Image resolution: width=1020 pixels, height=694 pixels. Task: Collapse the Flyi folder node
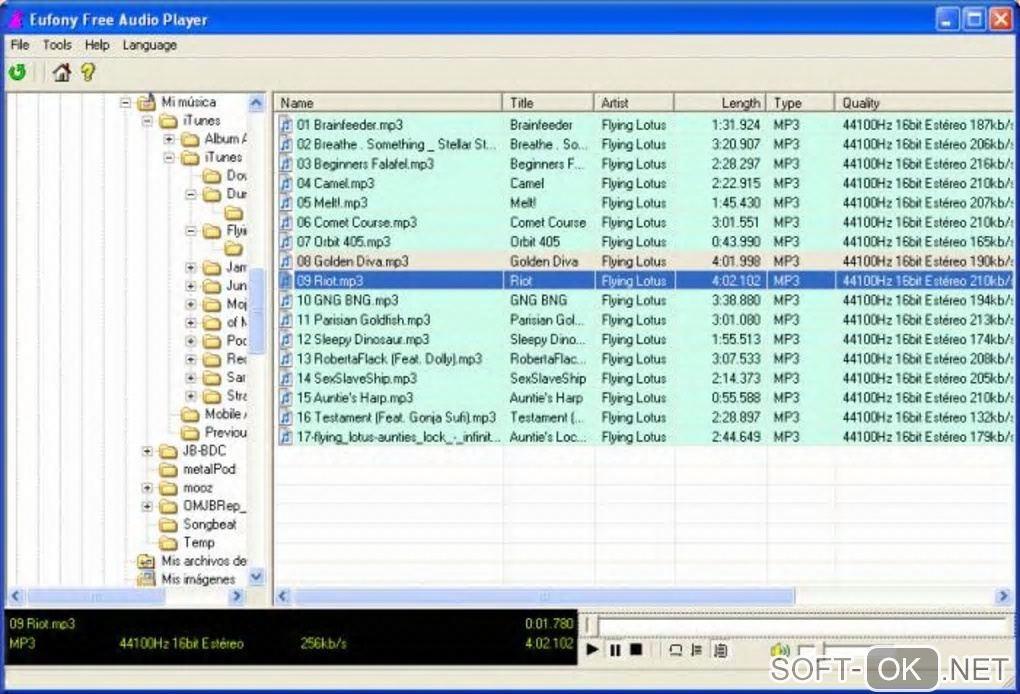191,231
